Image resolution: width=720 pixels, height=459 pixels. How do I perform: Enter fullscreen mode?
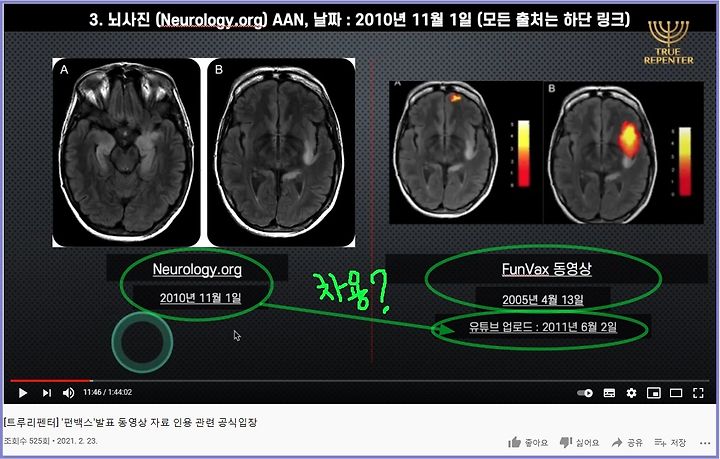tap(698, 393)
